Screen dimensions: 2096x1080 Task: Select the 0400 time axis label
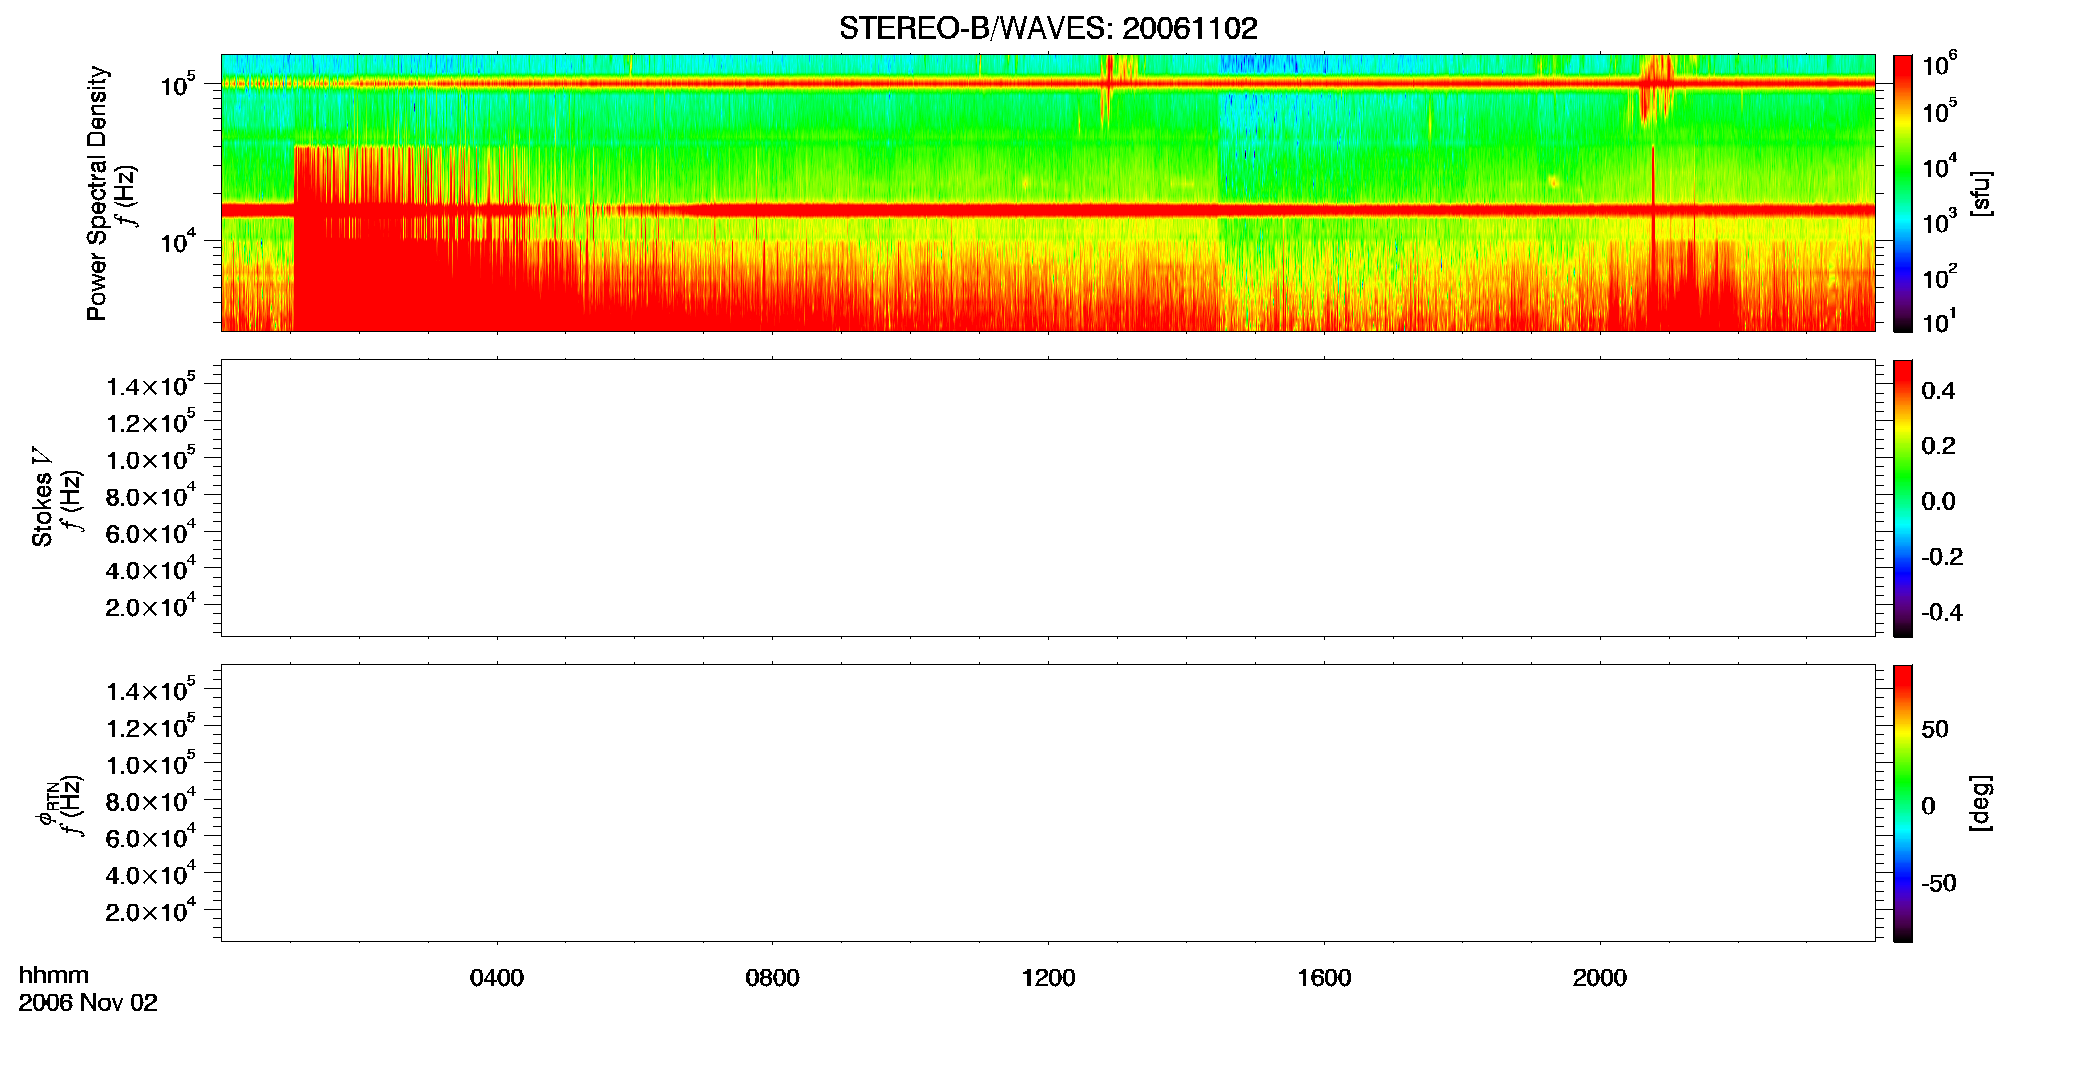coord(497,978)
